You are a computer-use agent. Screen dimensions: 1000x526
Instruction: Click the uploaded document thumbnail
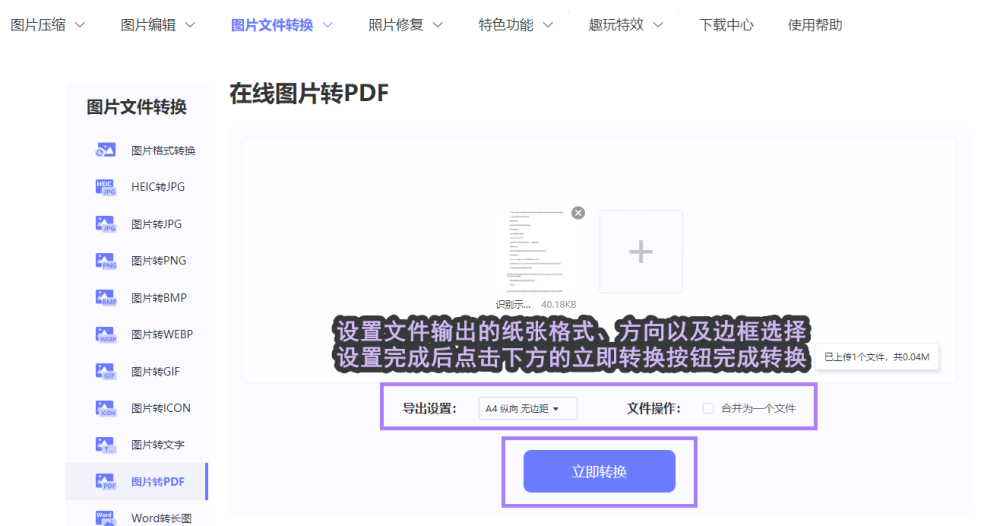point(536,252)
